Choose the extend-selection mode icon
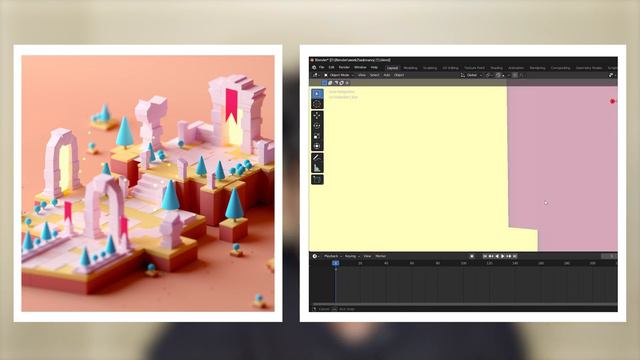The height and width of the screenshot is (360, 640). 330,83
